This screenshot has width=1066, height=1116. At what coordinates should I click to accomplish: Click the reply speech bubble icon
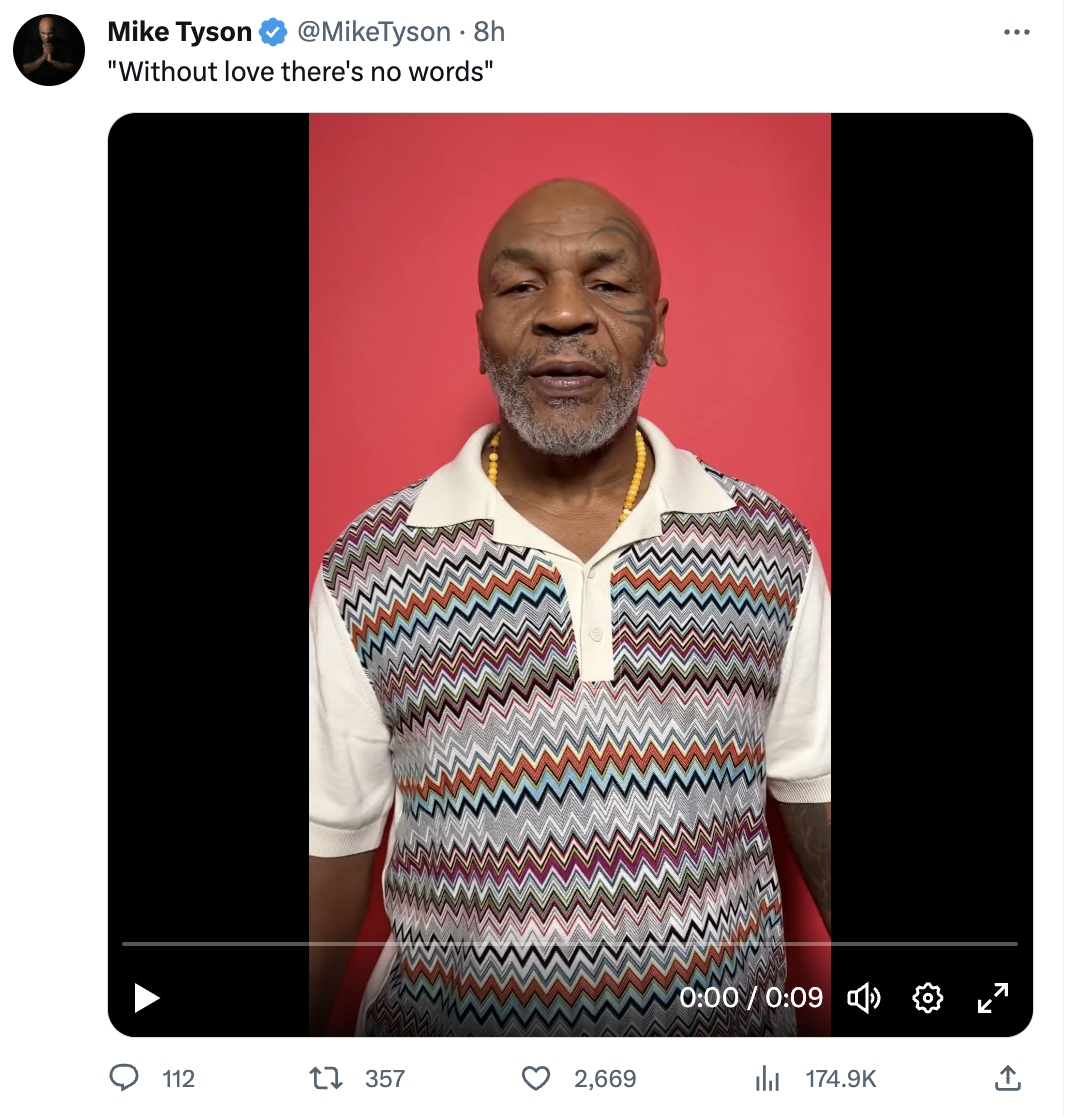[124, 1078]
